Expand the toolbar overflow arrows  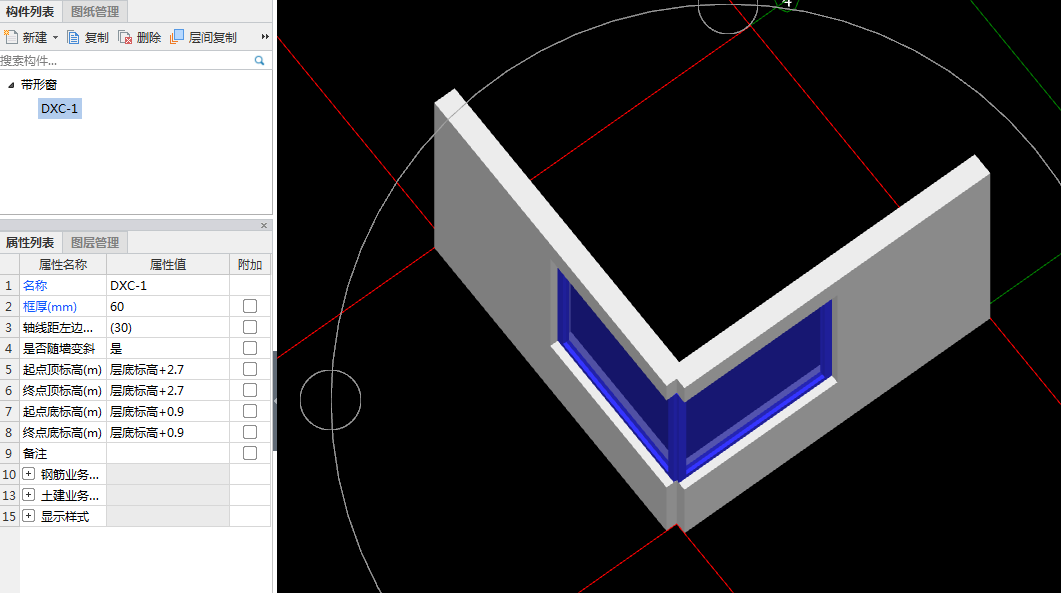265,37
